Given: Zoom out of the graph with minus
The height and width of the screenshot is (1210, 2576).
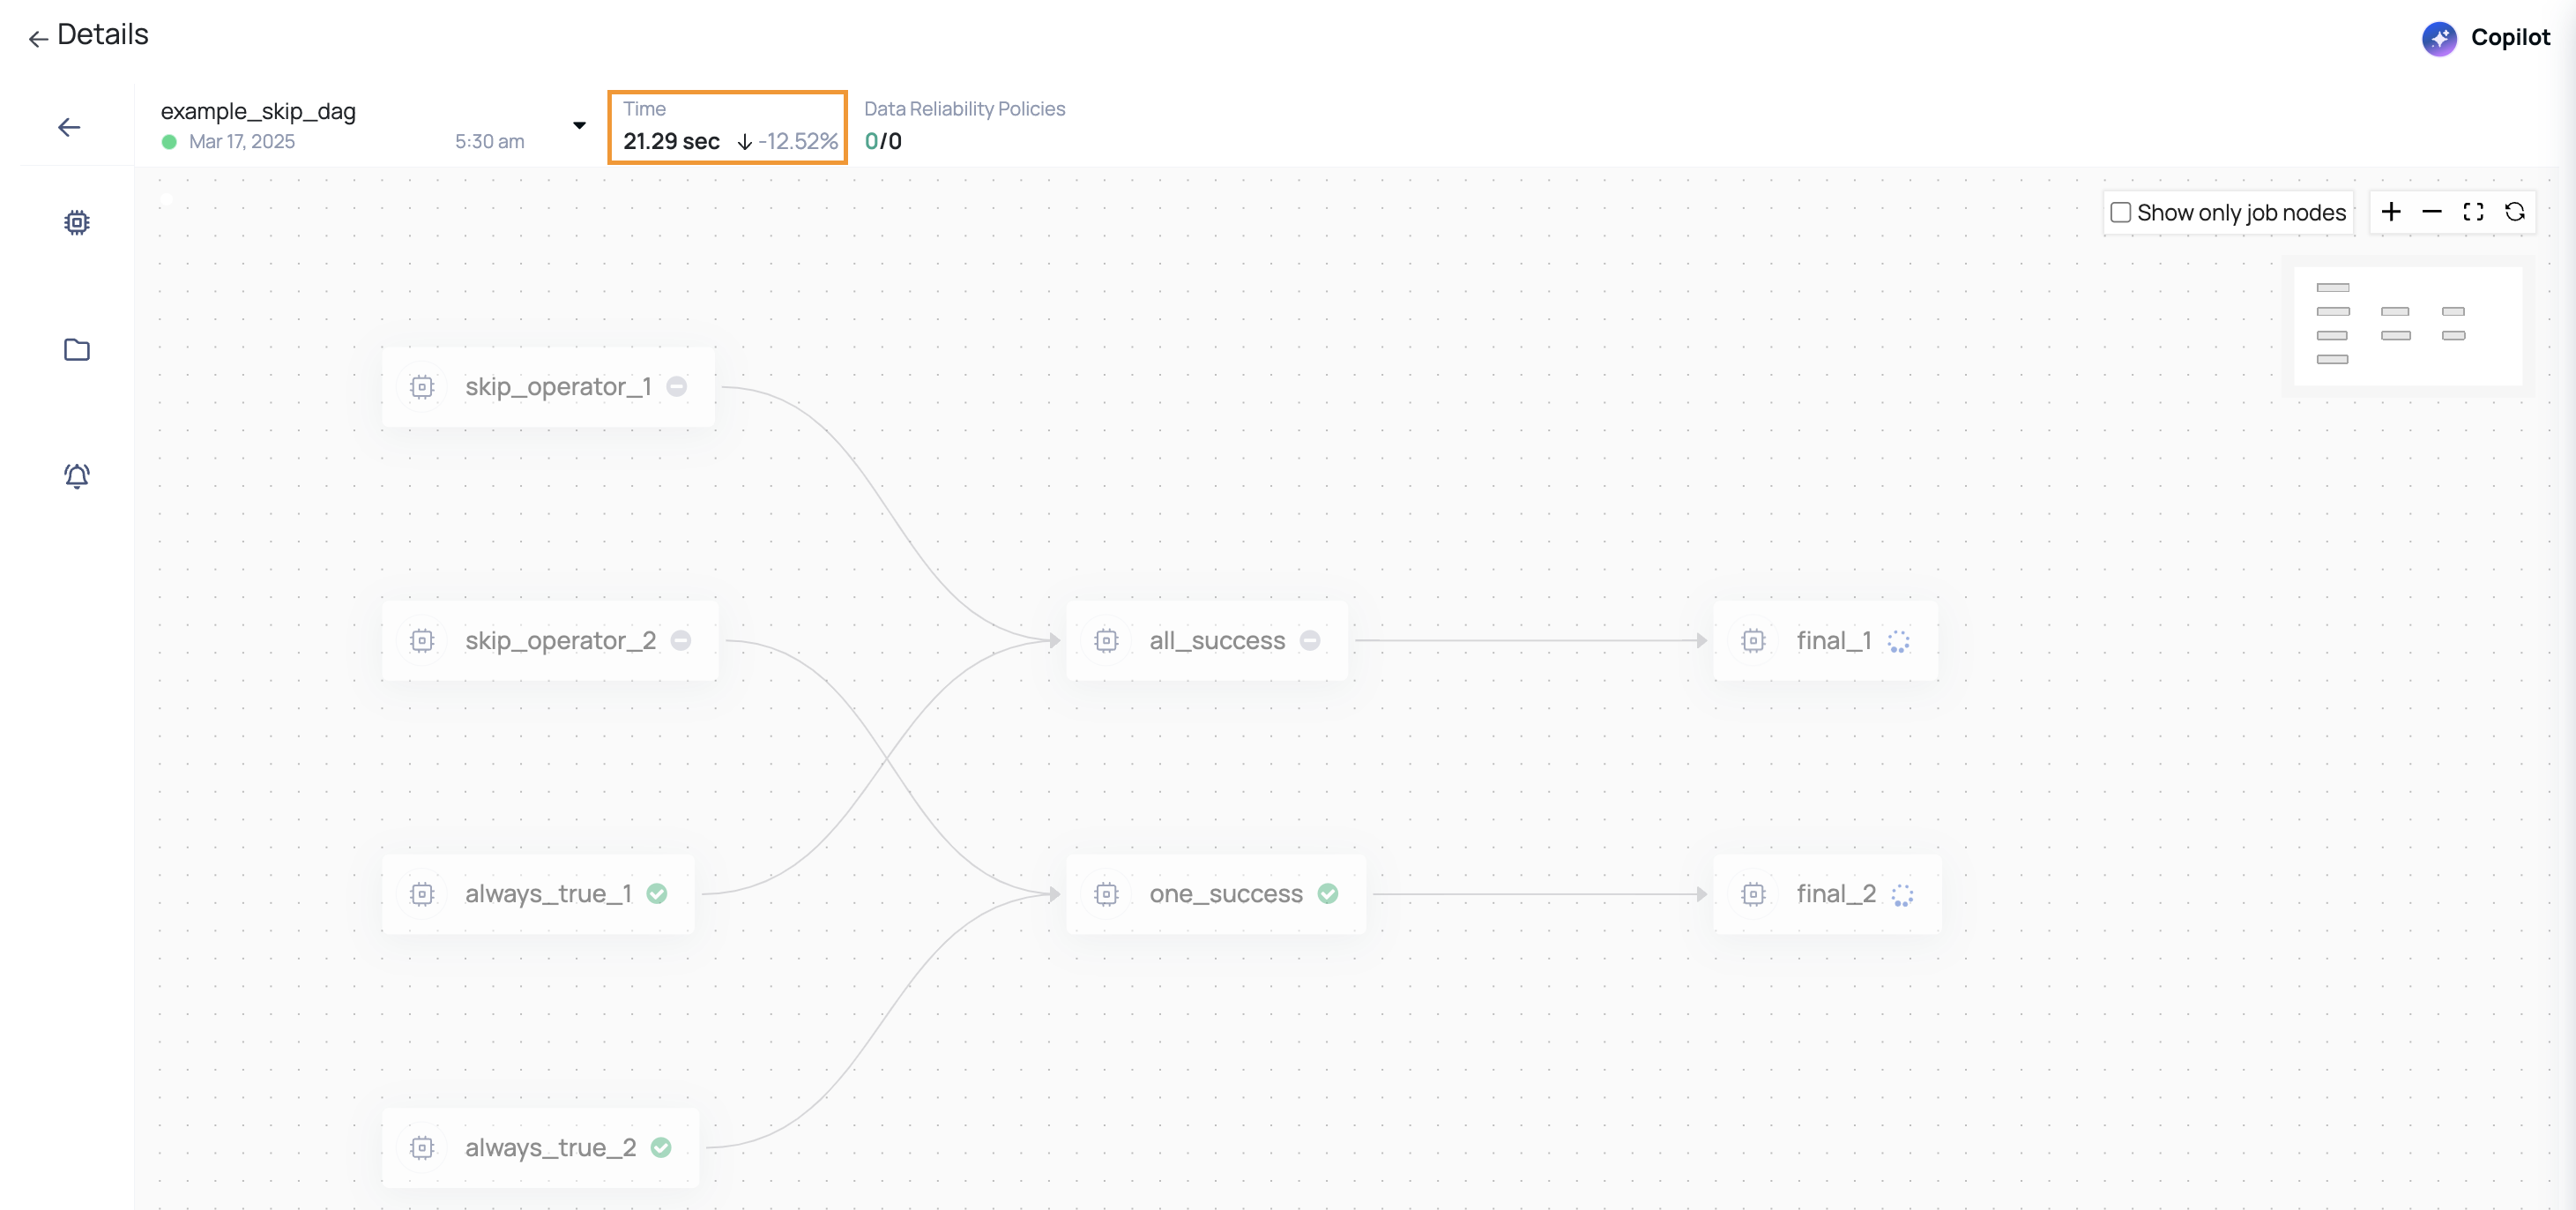Looking at the screenshot, I should [2432, 212].
